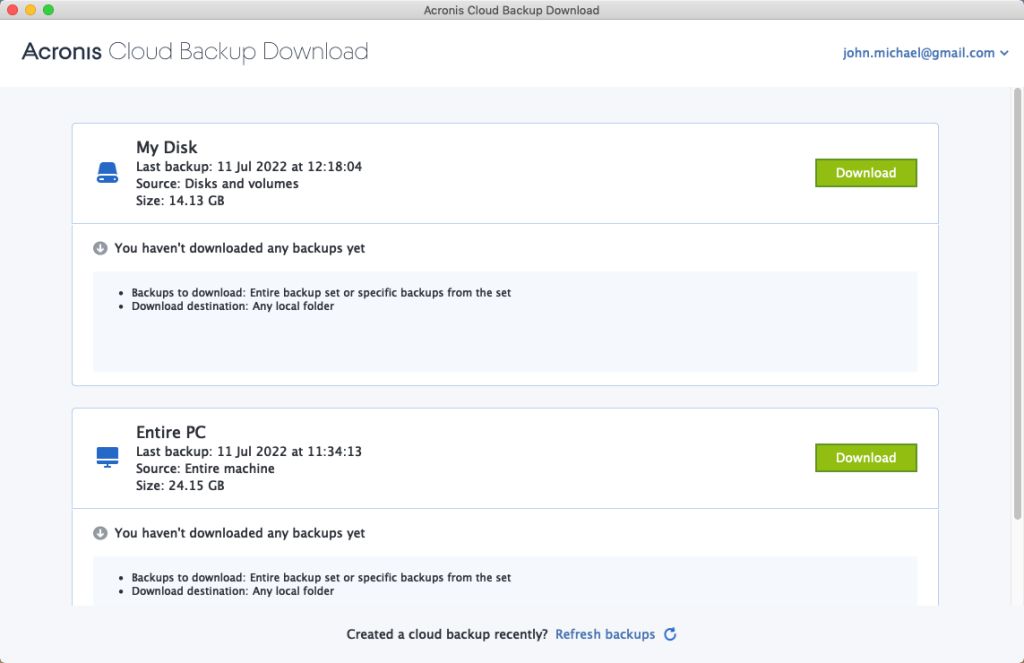
Task: Expand My Disk's "You haven't downloaded" status line
Action: (239, 248)
